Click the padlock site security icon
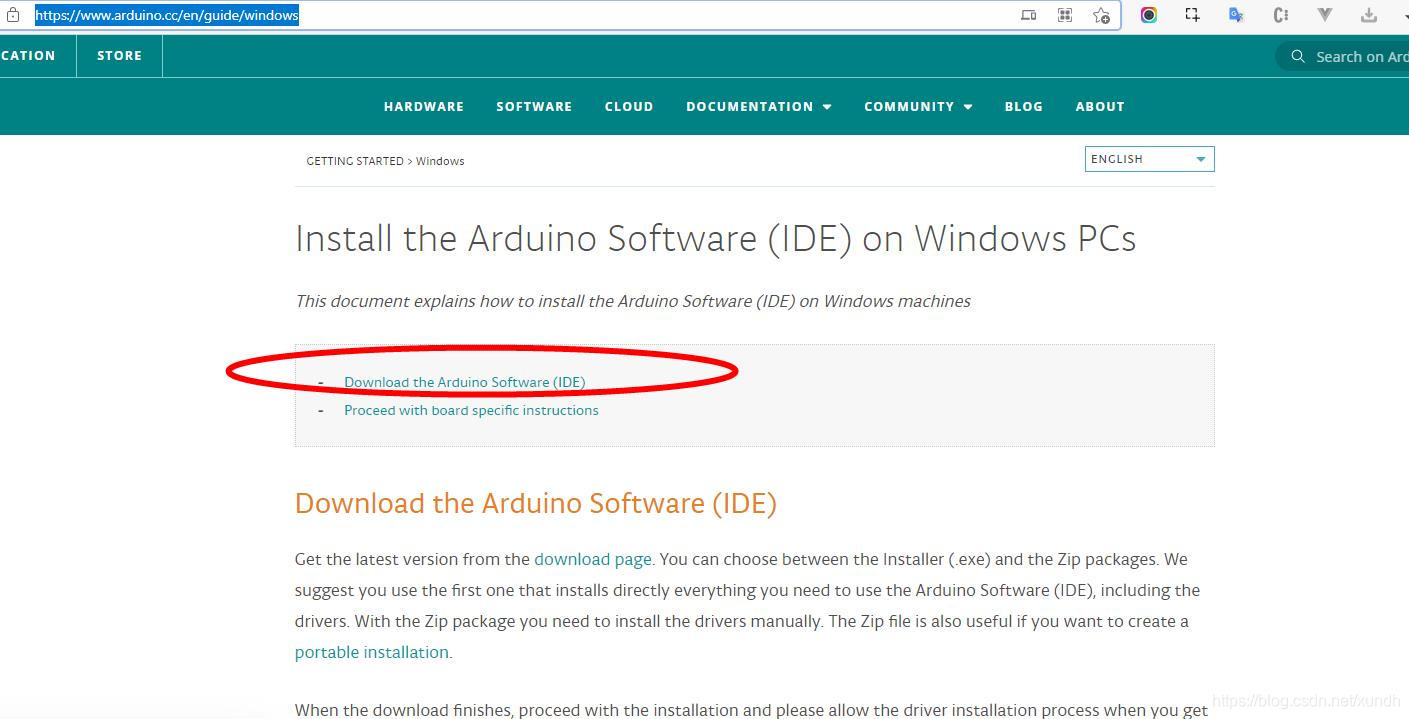This screenshot has height=719, width=1409. pyautogui.click(x=13, y=15)
